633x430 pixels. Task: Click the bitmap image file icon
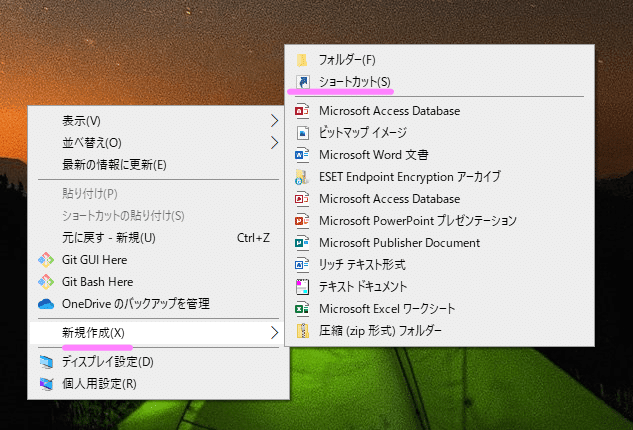click(x=302, y=132)
